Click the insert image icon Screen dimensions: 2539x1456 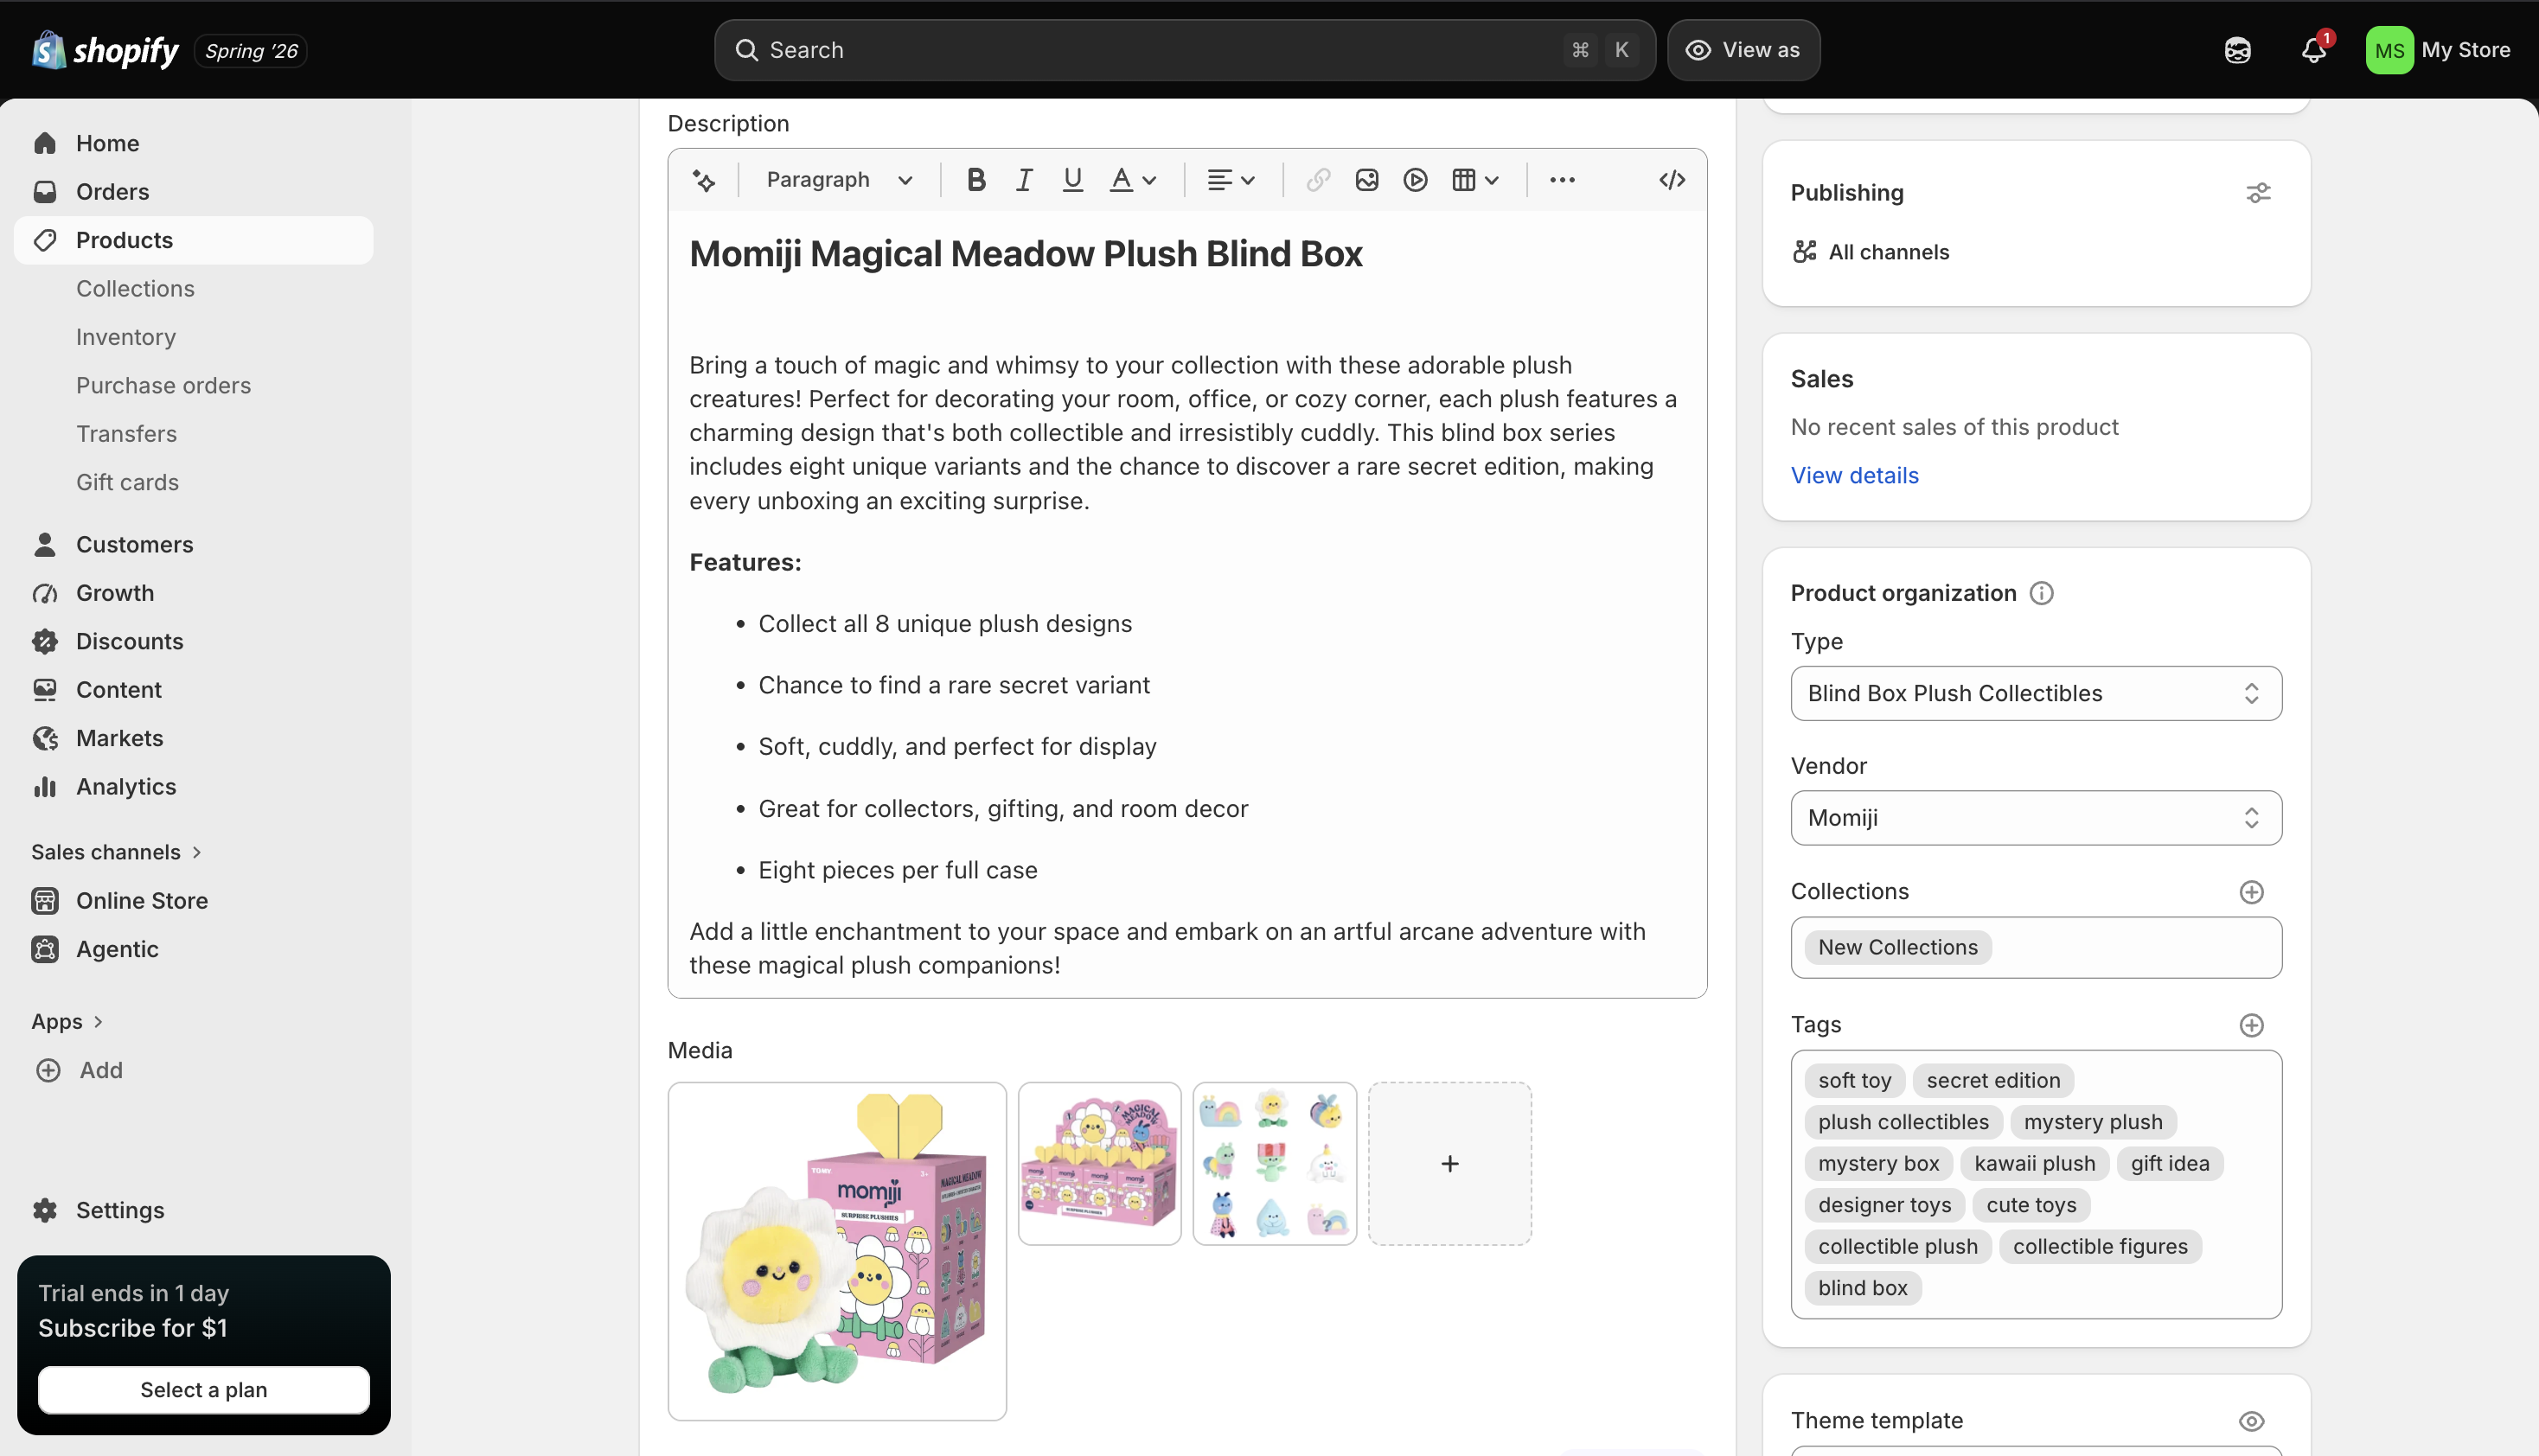tap(1367, 180)
